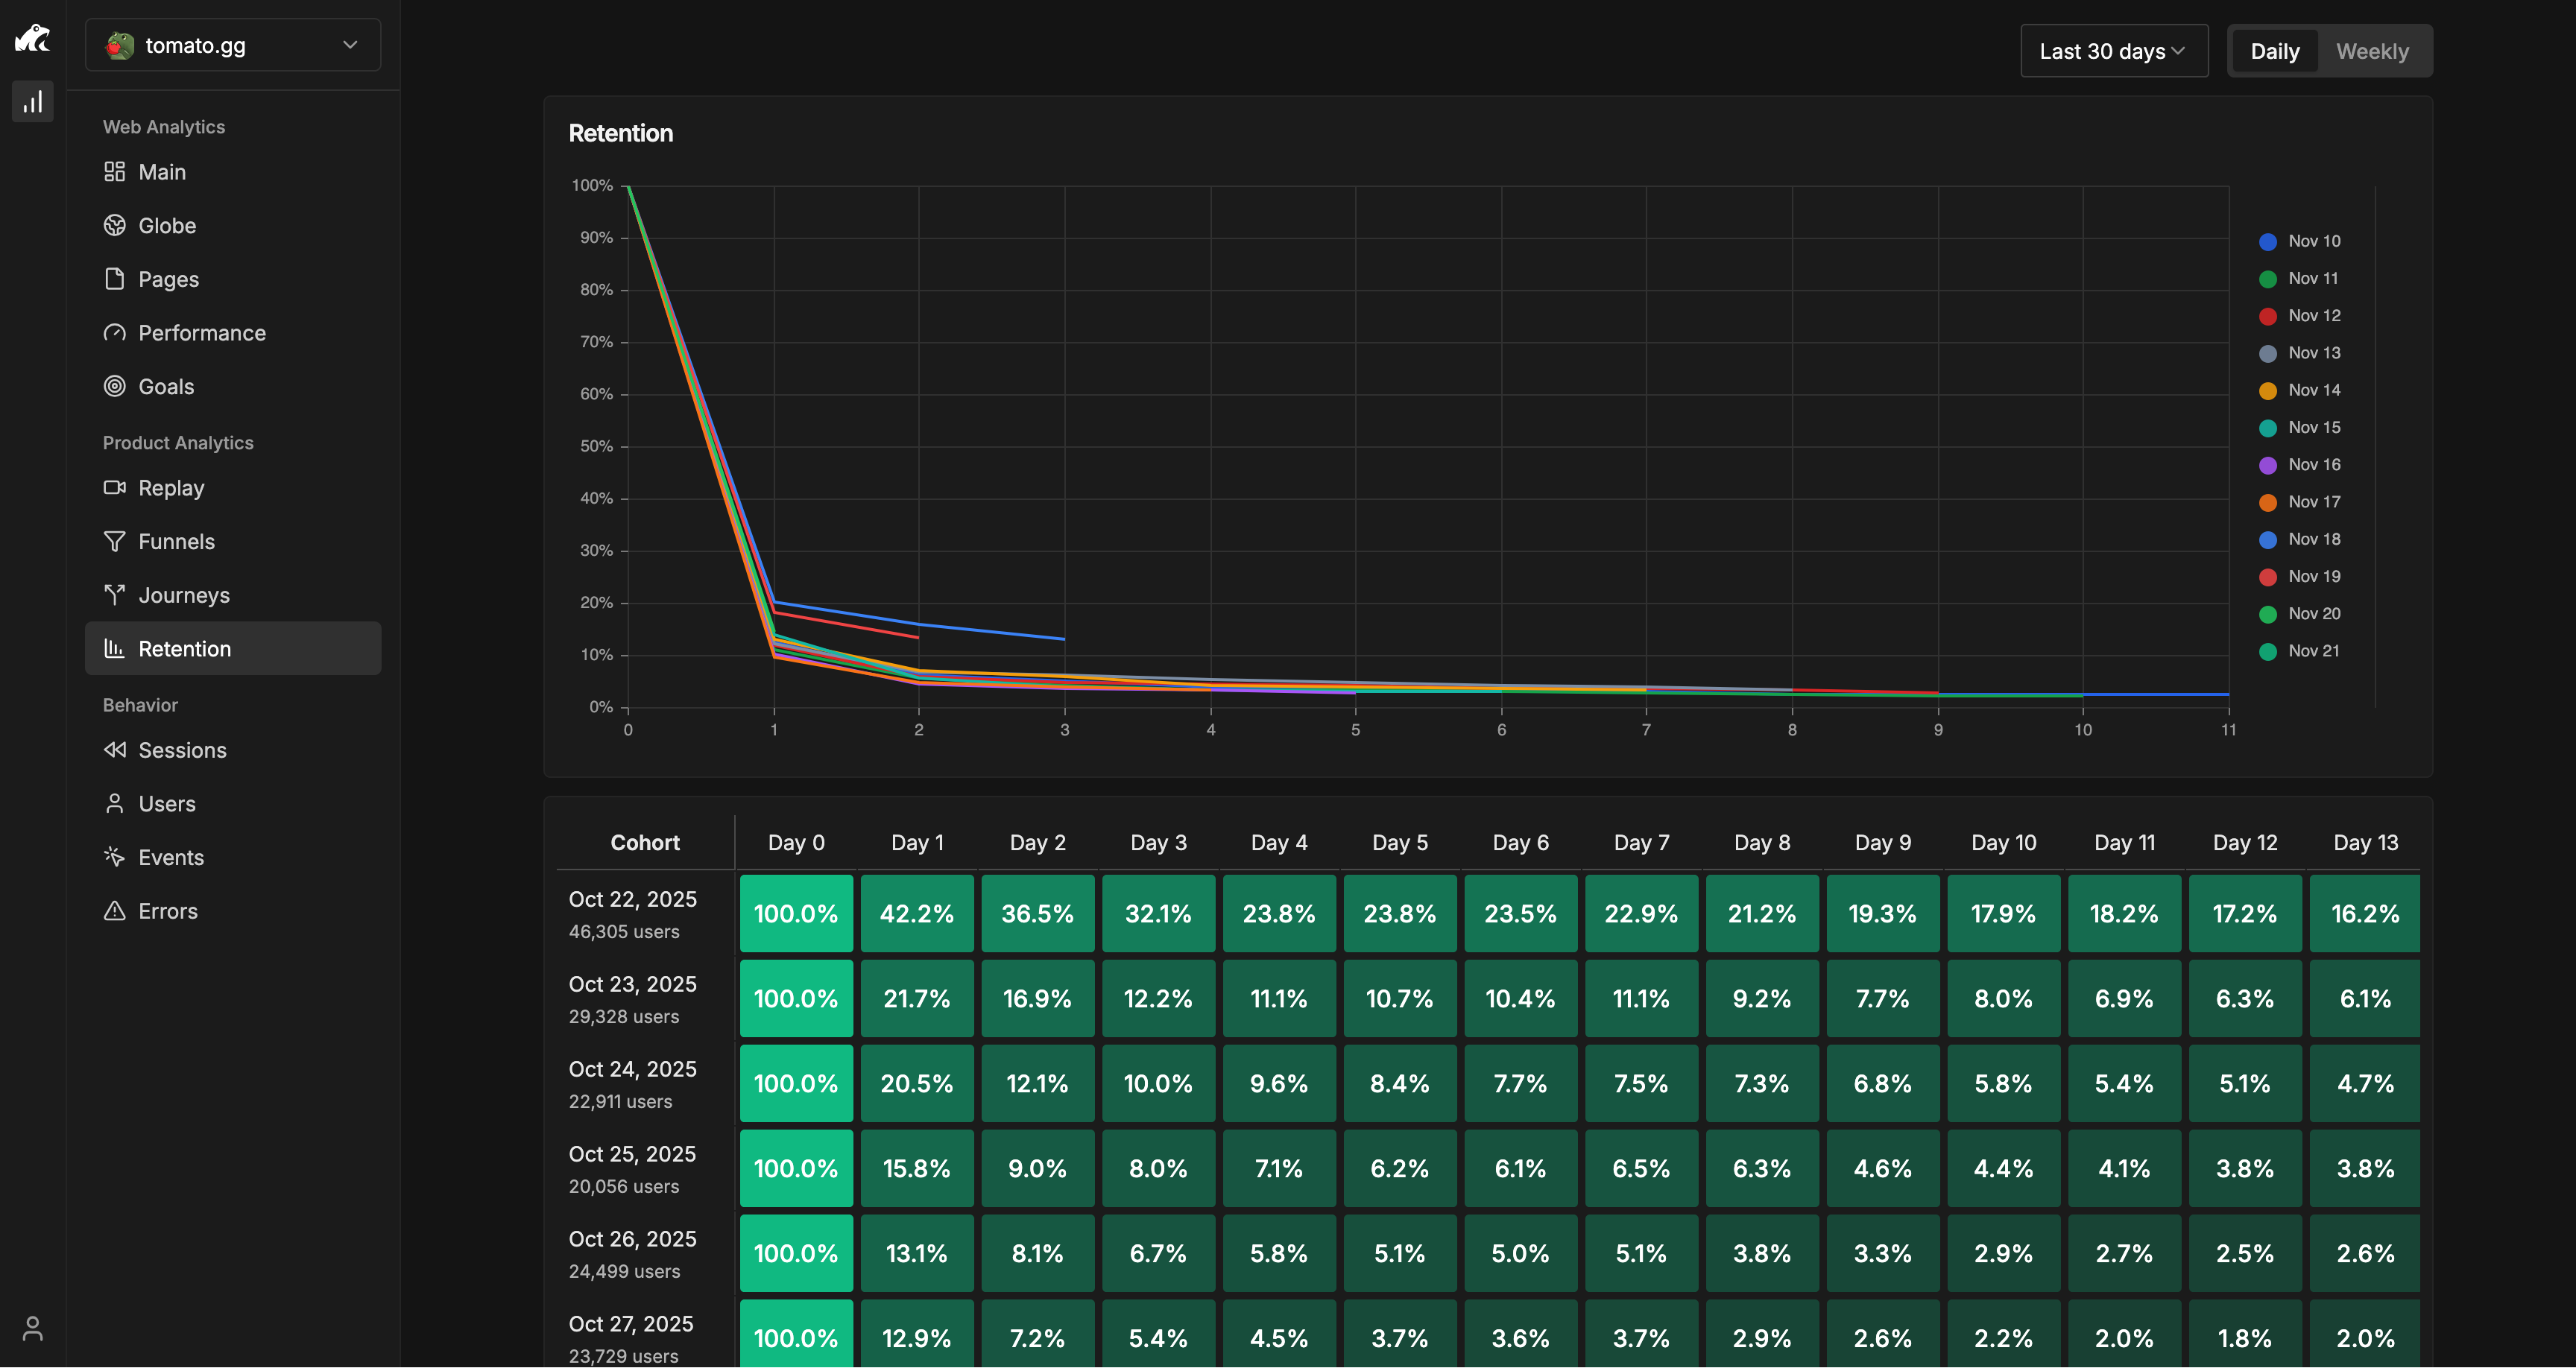Click the Globe icon in the sidebar
Screen dimensions: 2576x1368
point(114,225)
